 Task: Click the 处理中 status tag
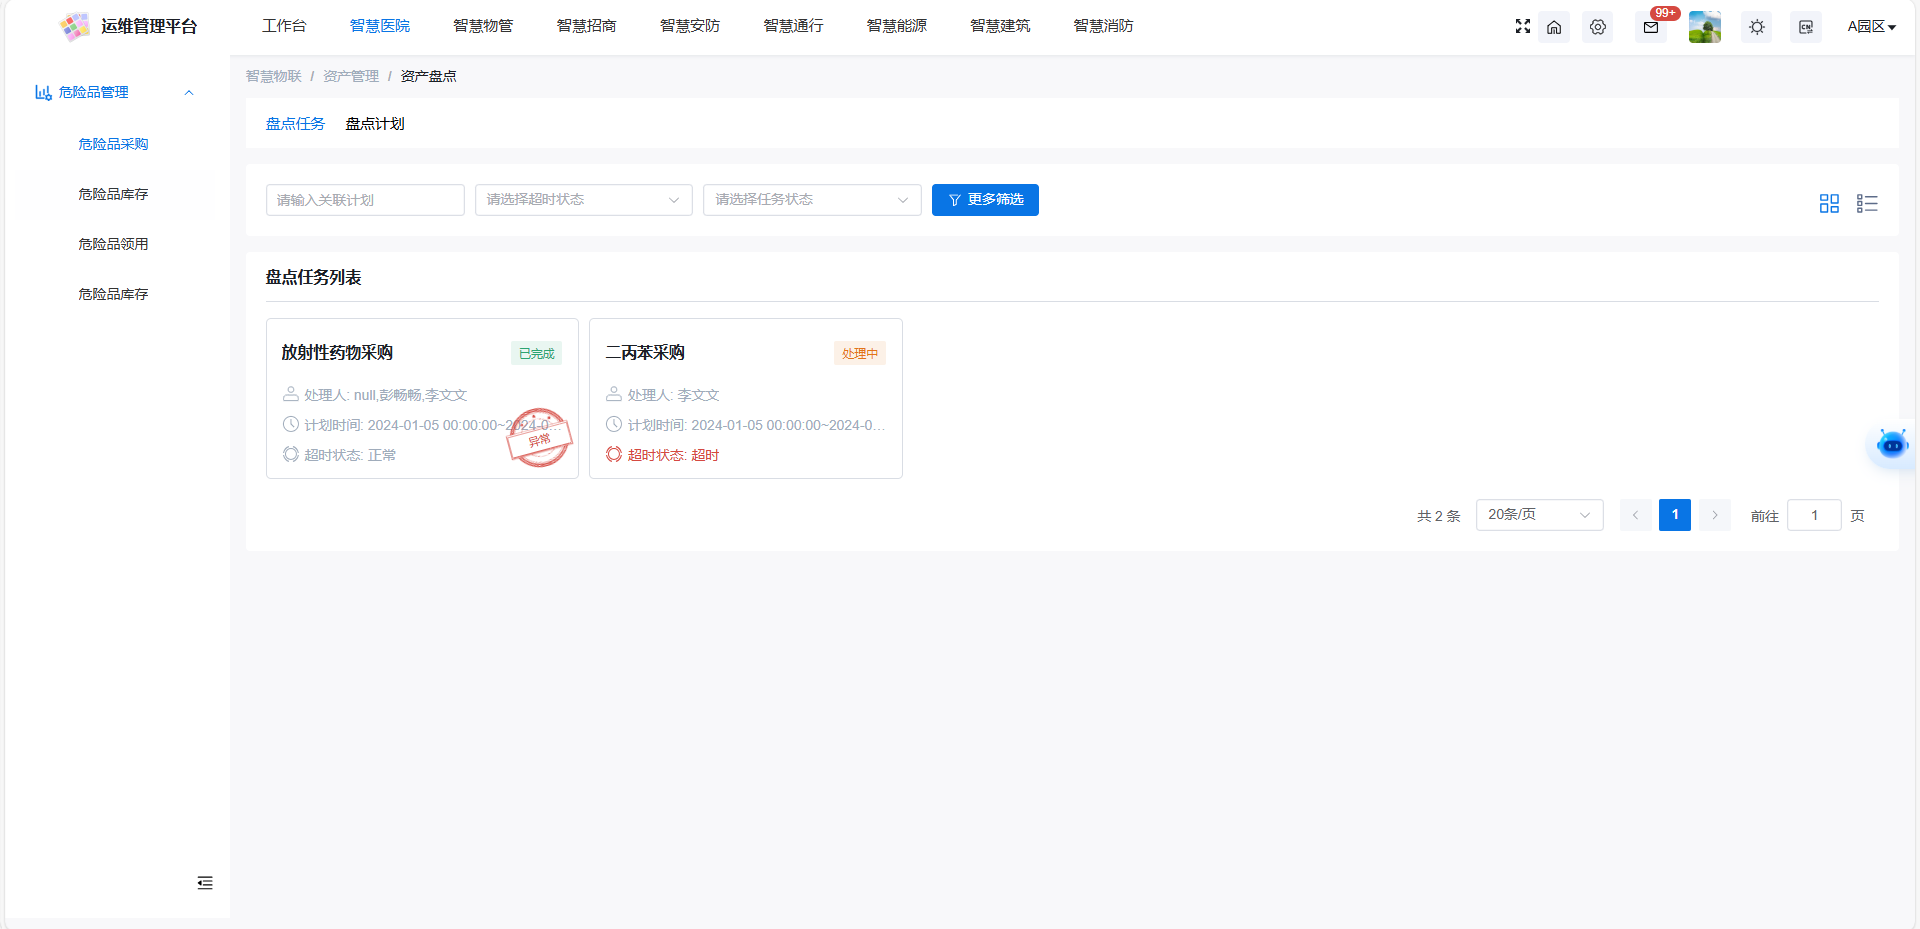(x=860, y=353)
